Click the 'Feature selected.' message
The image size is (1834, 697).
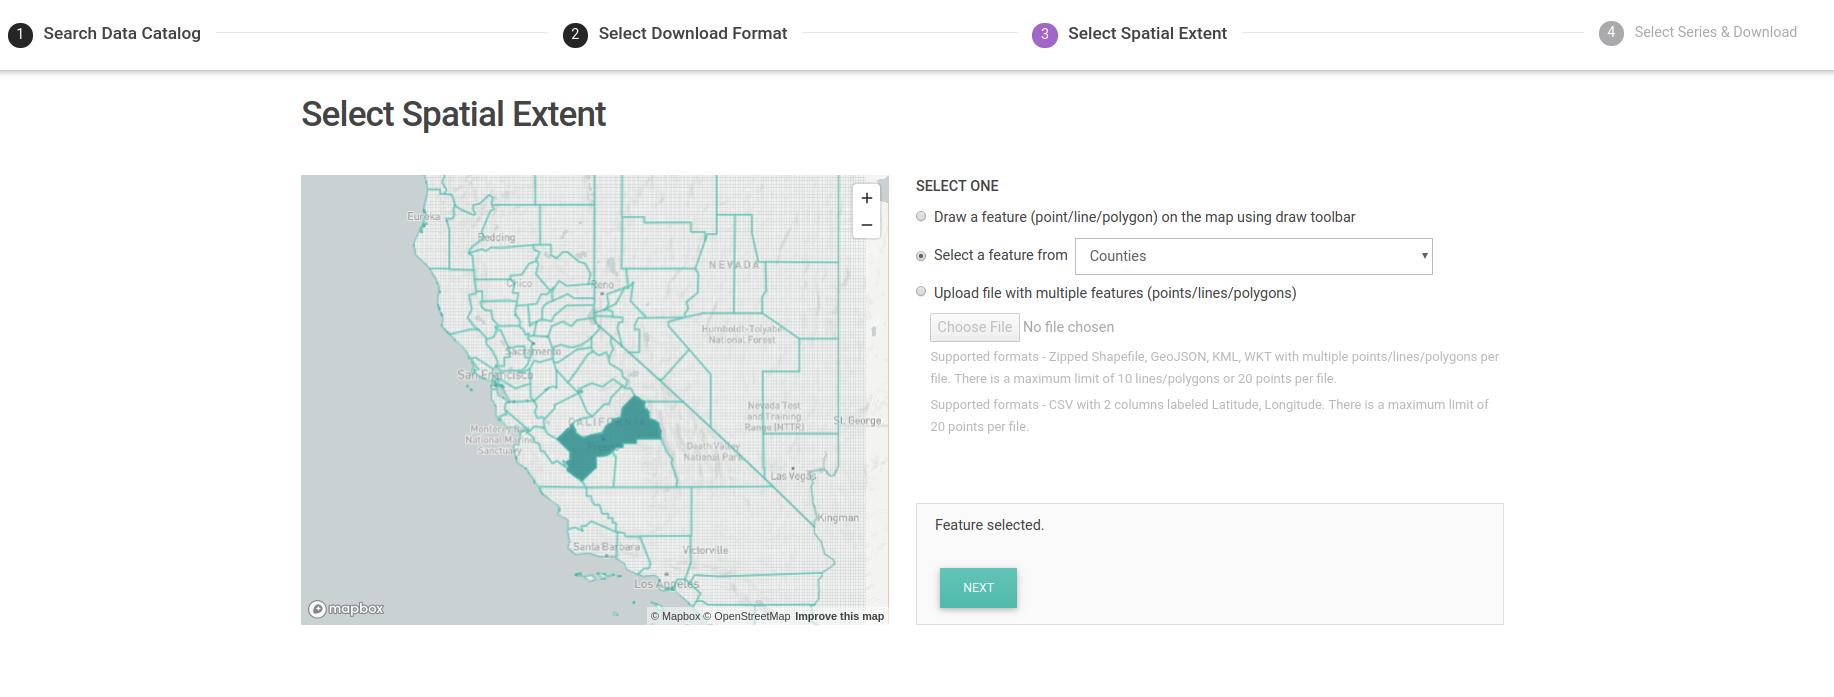tap(989, 525)
